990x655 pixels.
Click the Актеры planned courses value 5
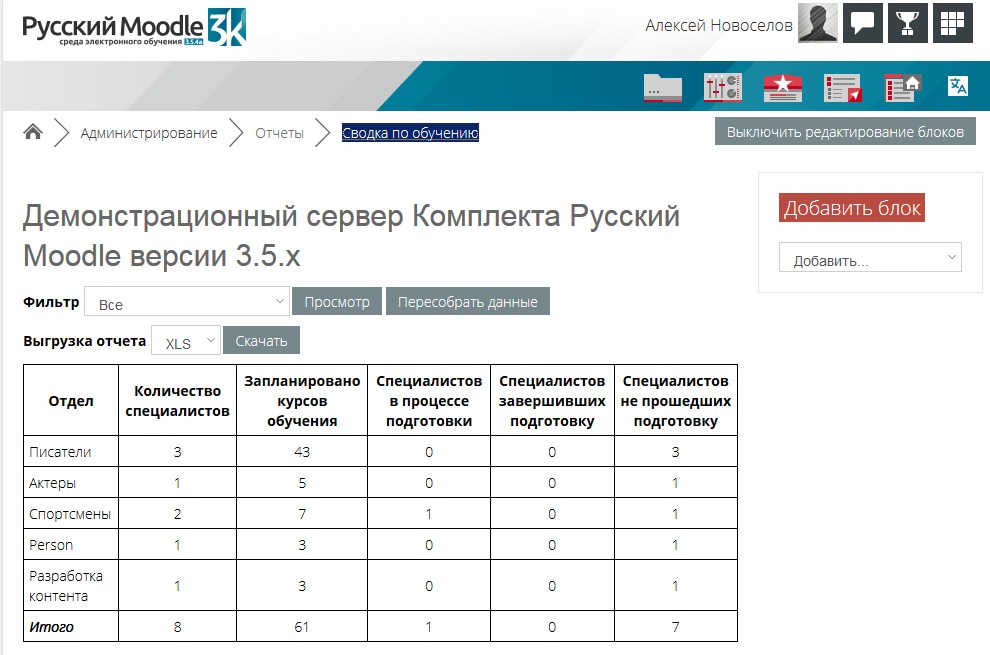click(302, 483)
